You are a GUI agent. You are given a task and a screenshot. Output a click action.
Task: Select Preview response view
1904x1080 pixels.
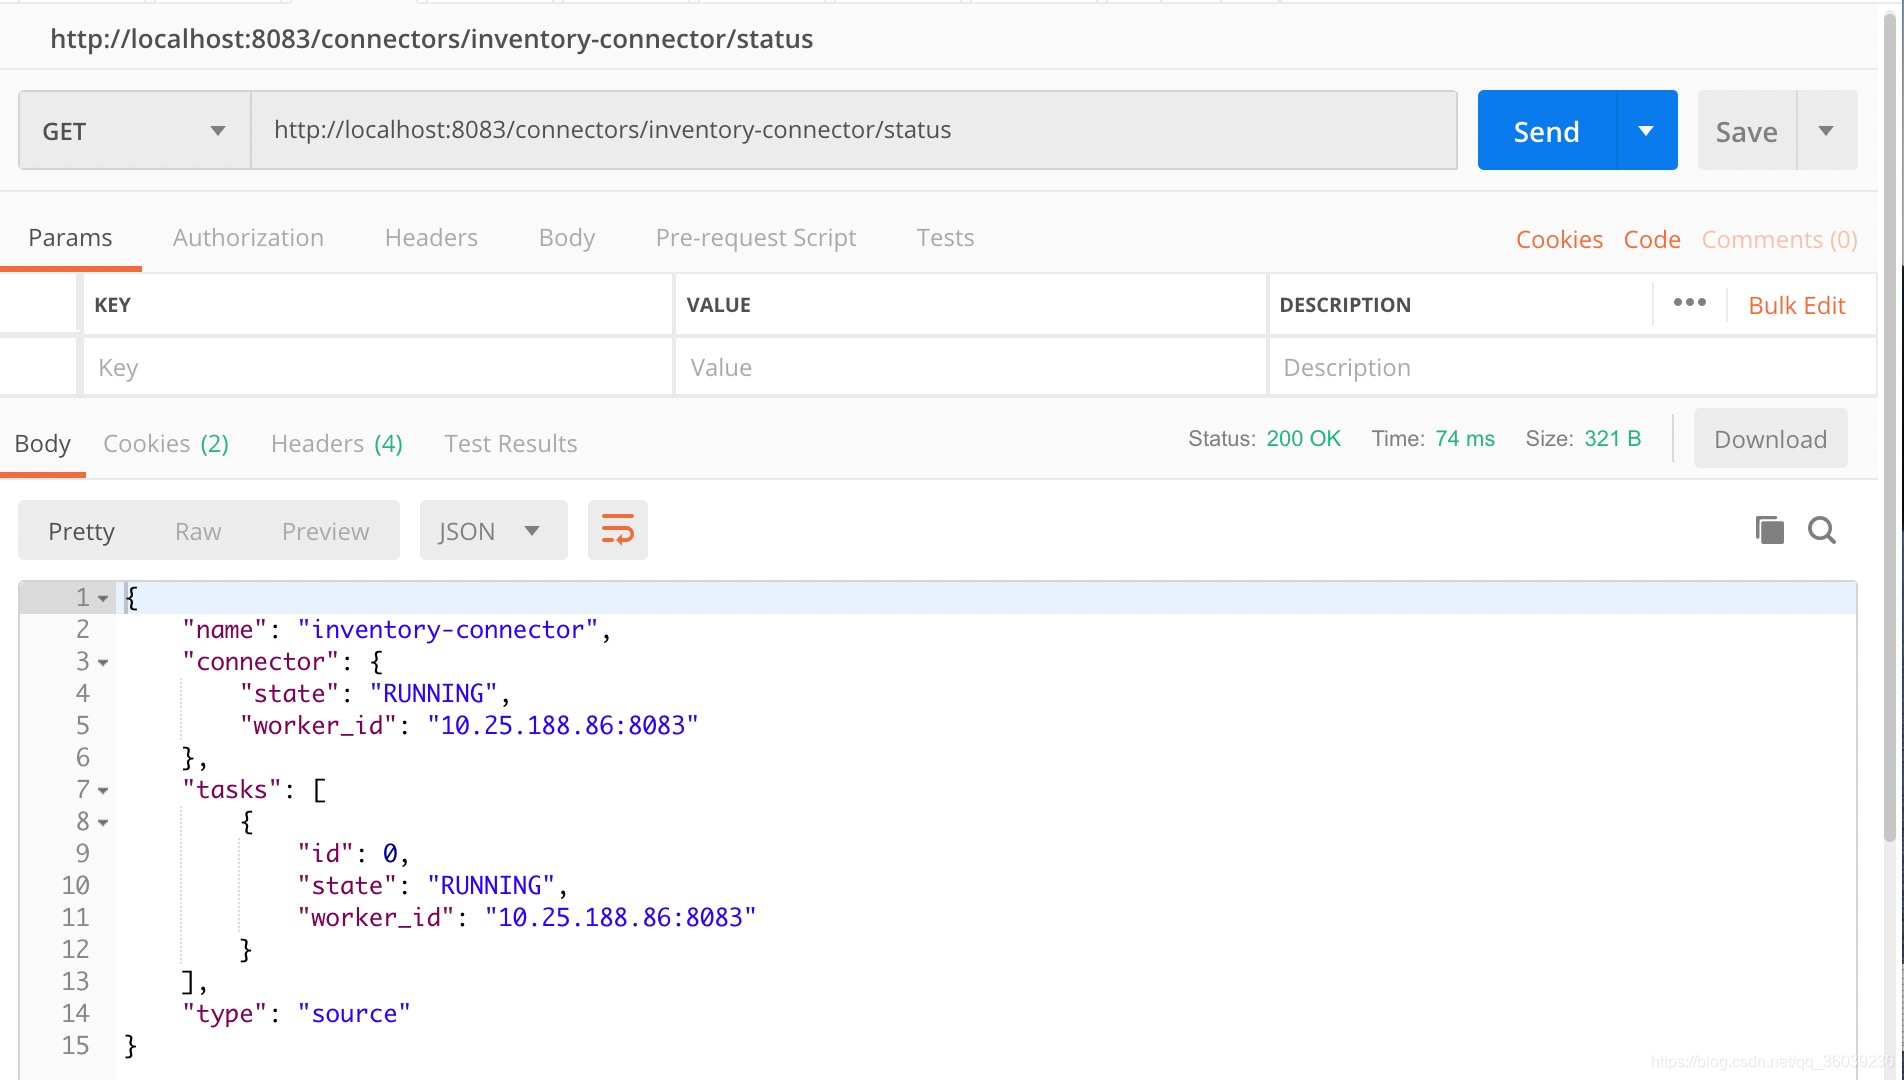325,531
